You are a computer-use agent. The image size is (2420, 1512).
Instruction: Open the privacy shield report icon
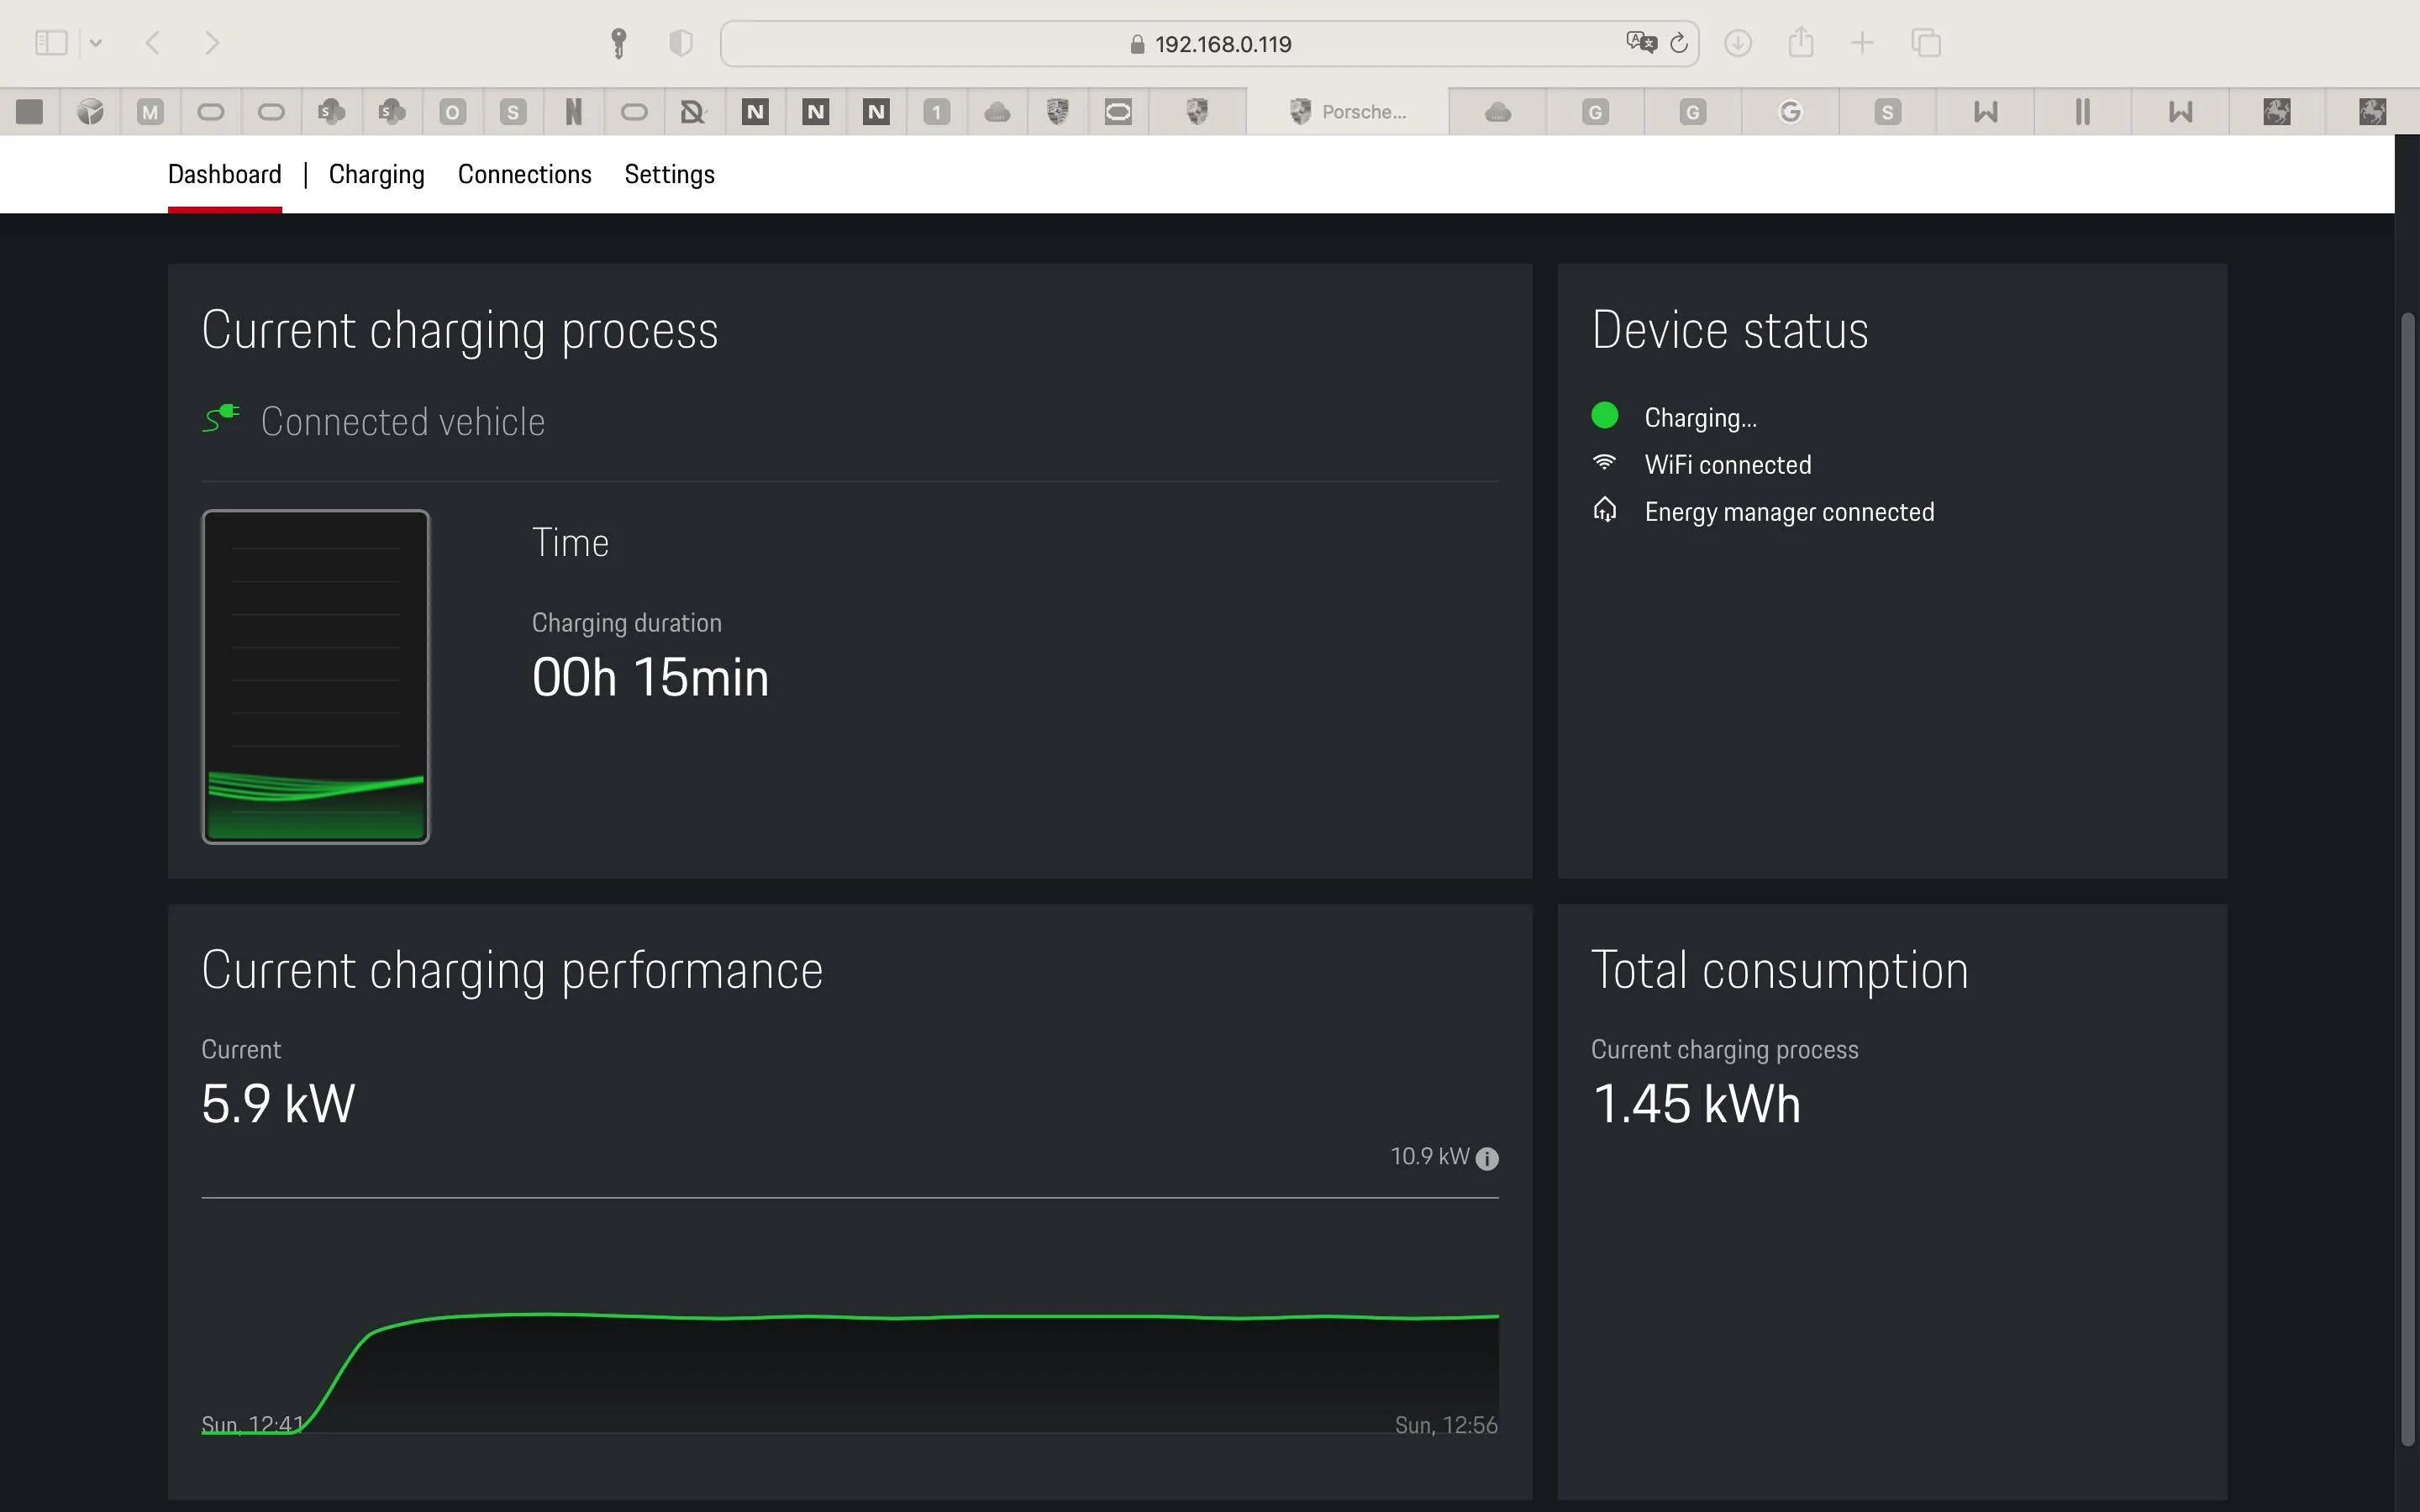pyautogui.click(x=681, y=43)
